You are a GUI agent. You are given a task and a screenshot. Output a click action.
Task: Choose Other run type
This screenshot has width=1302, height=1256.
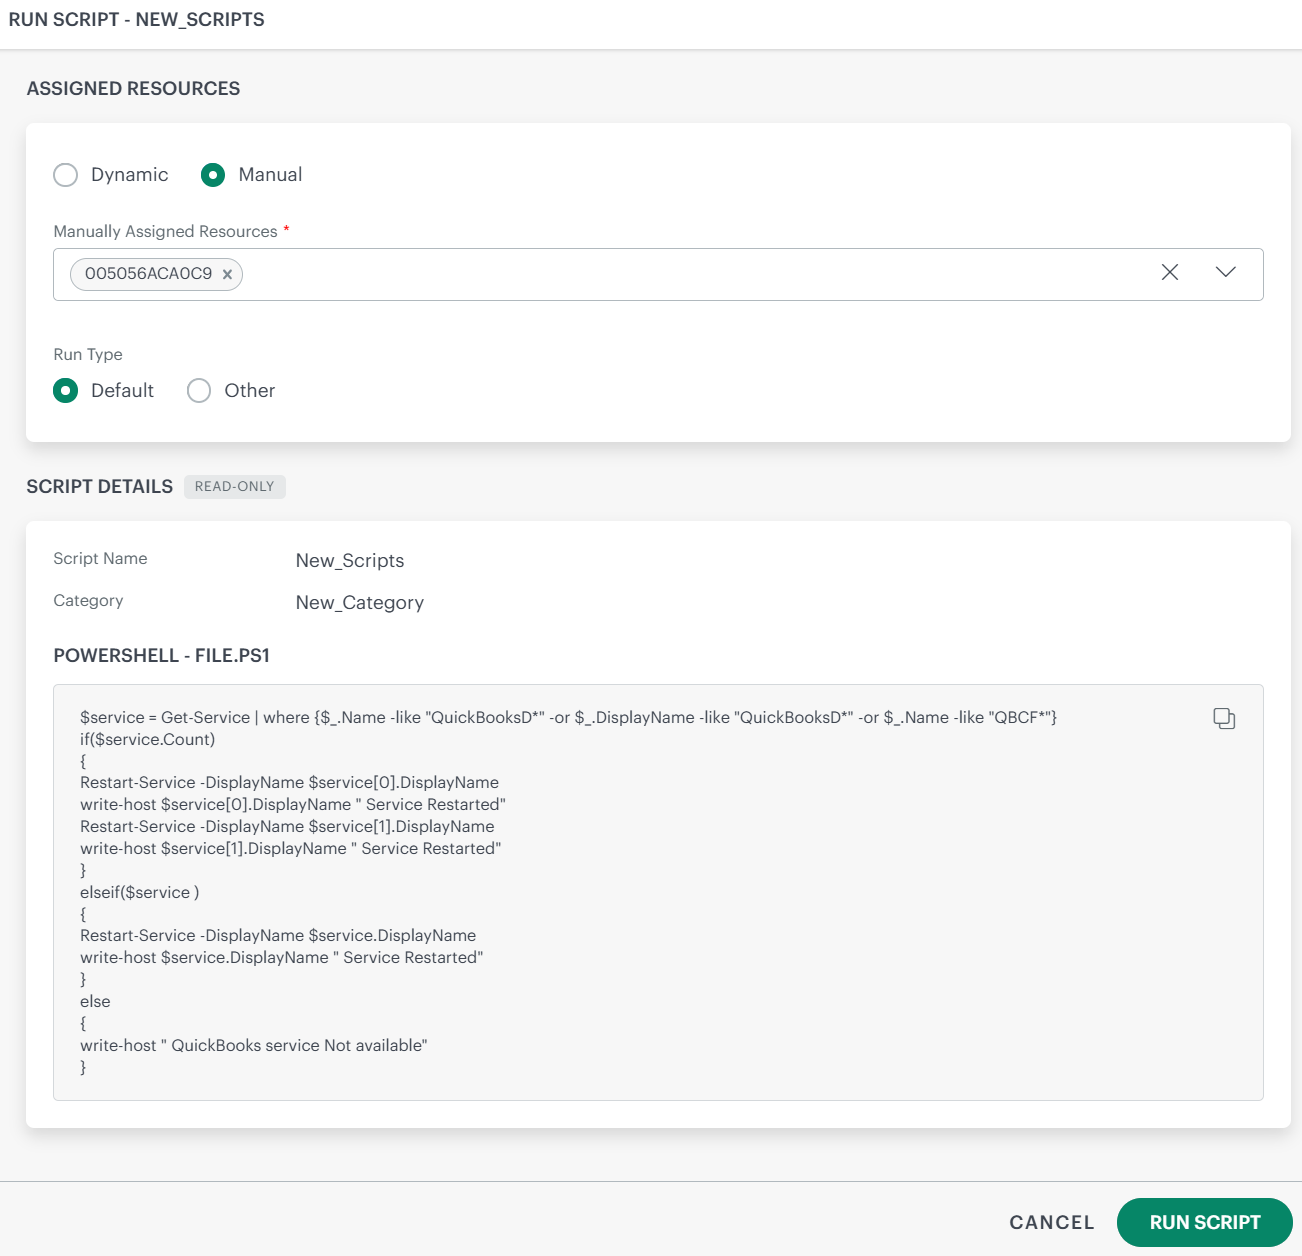tap(198, 390)
